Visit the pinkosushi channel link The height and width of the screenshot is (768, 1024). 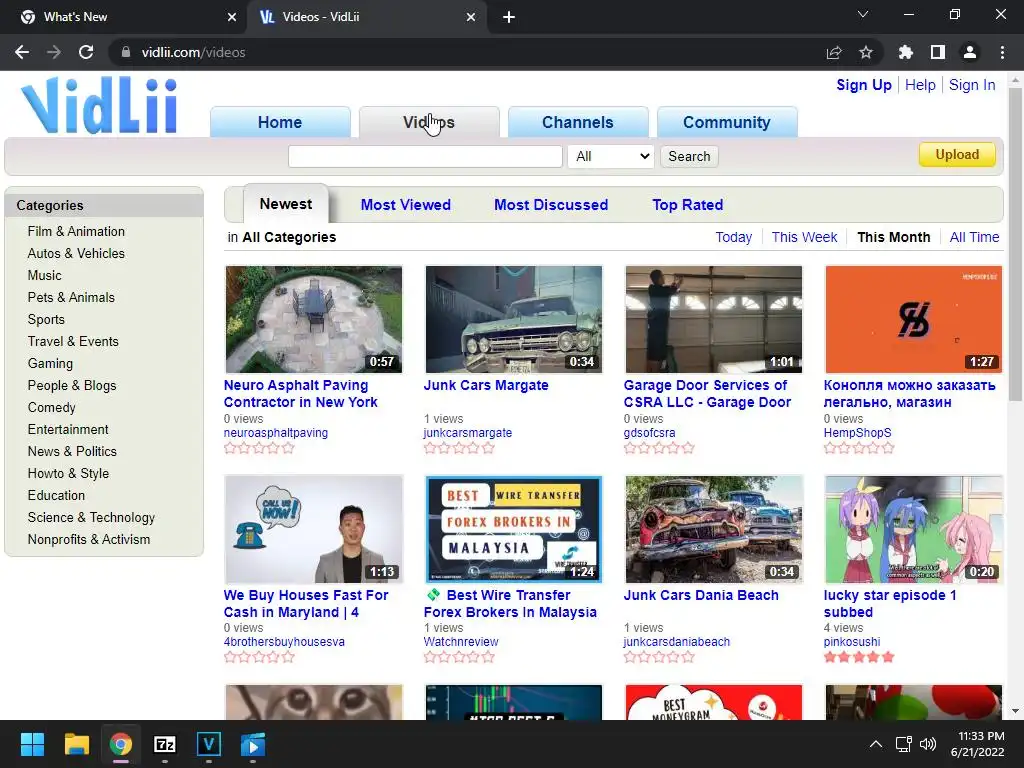pos(852,641)
